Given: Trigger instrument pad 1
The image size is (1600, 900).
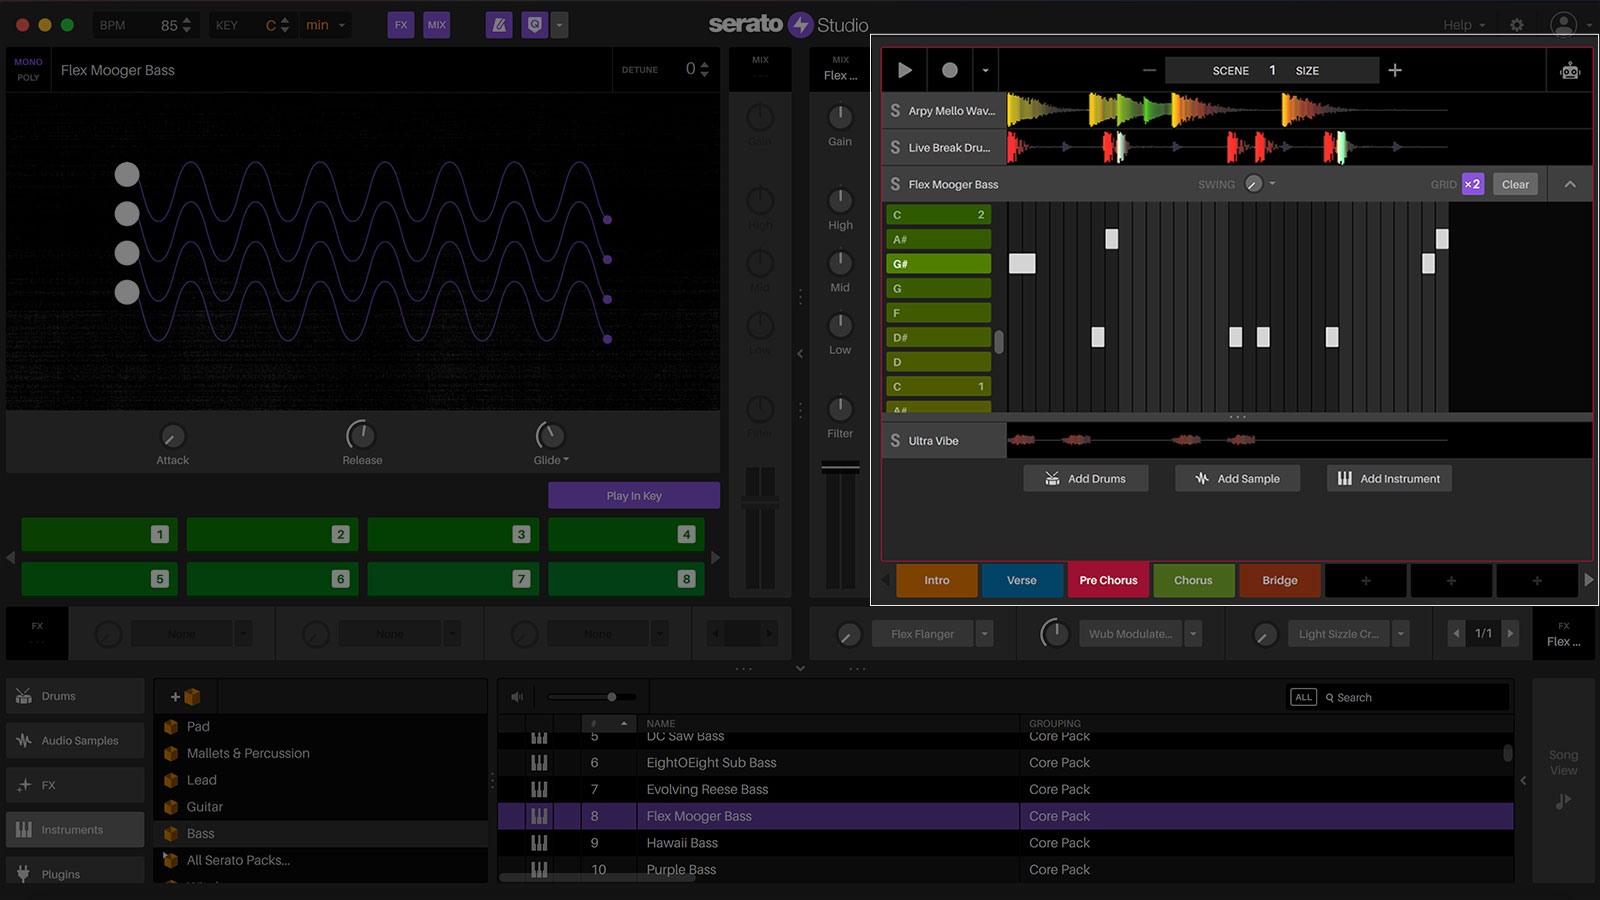Looking at the screenshot, I should click(99, 534).
